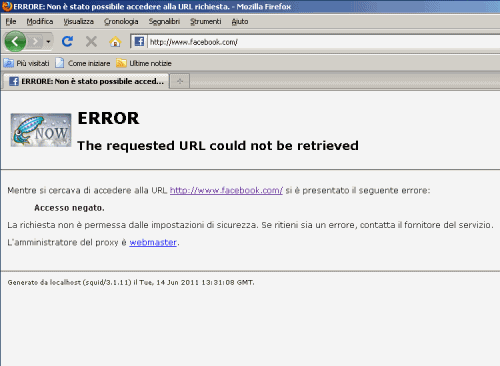Open the File menu

tap(11, 22)
